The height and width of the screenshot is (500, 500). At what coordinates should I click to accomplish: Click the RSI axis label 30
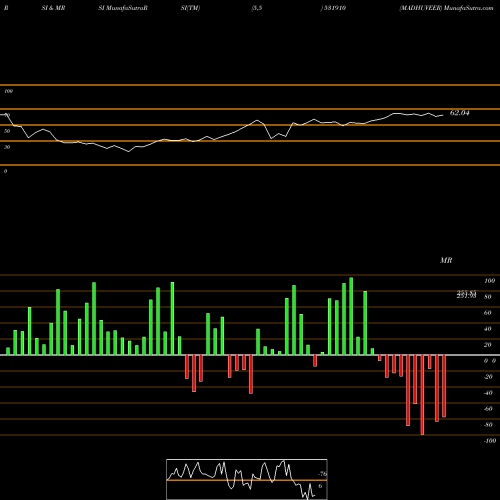point(7,147)
